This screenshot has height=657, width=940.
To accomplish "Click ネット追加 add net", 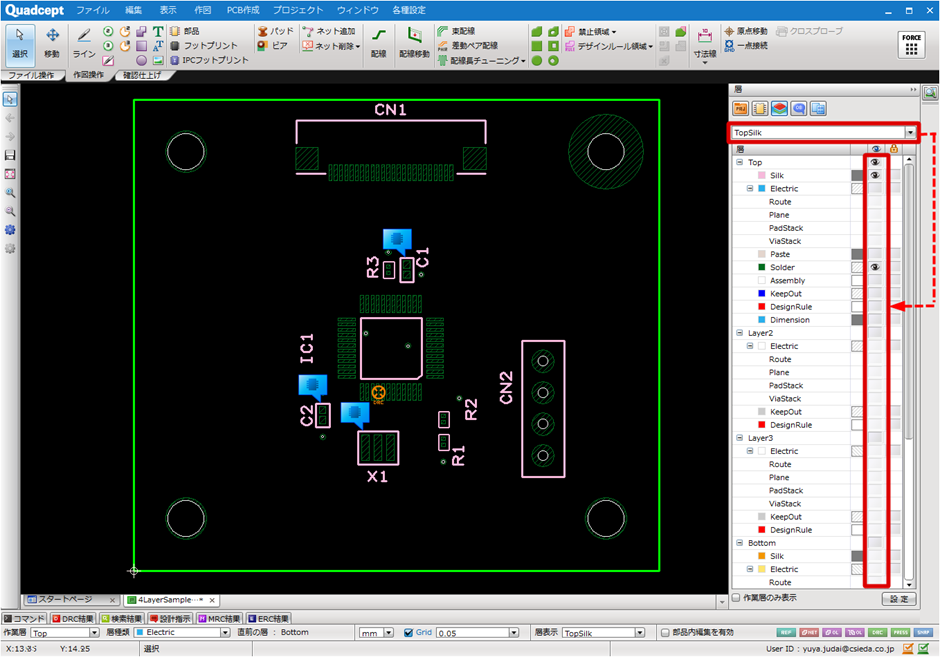I will (329, 31).
